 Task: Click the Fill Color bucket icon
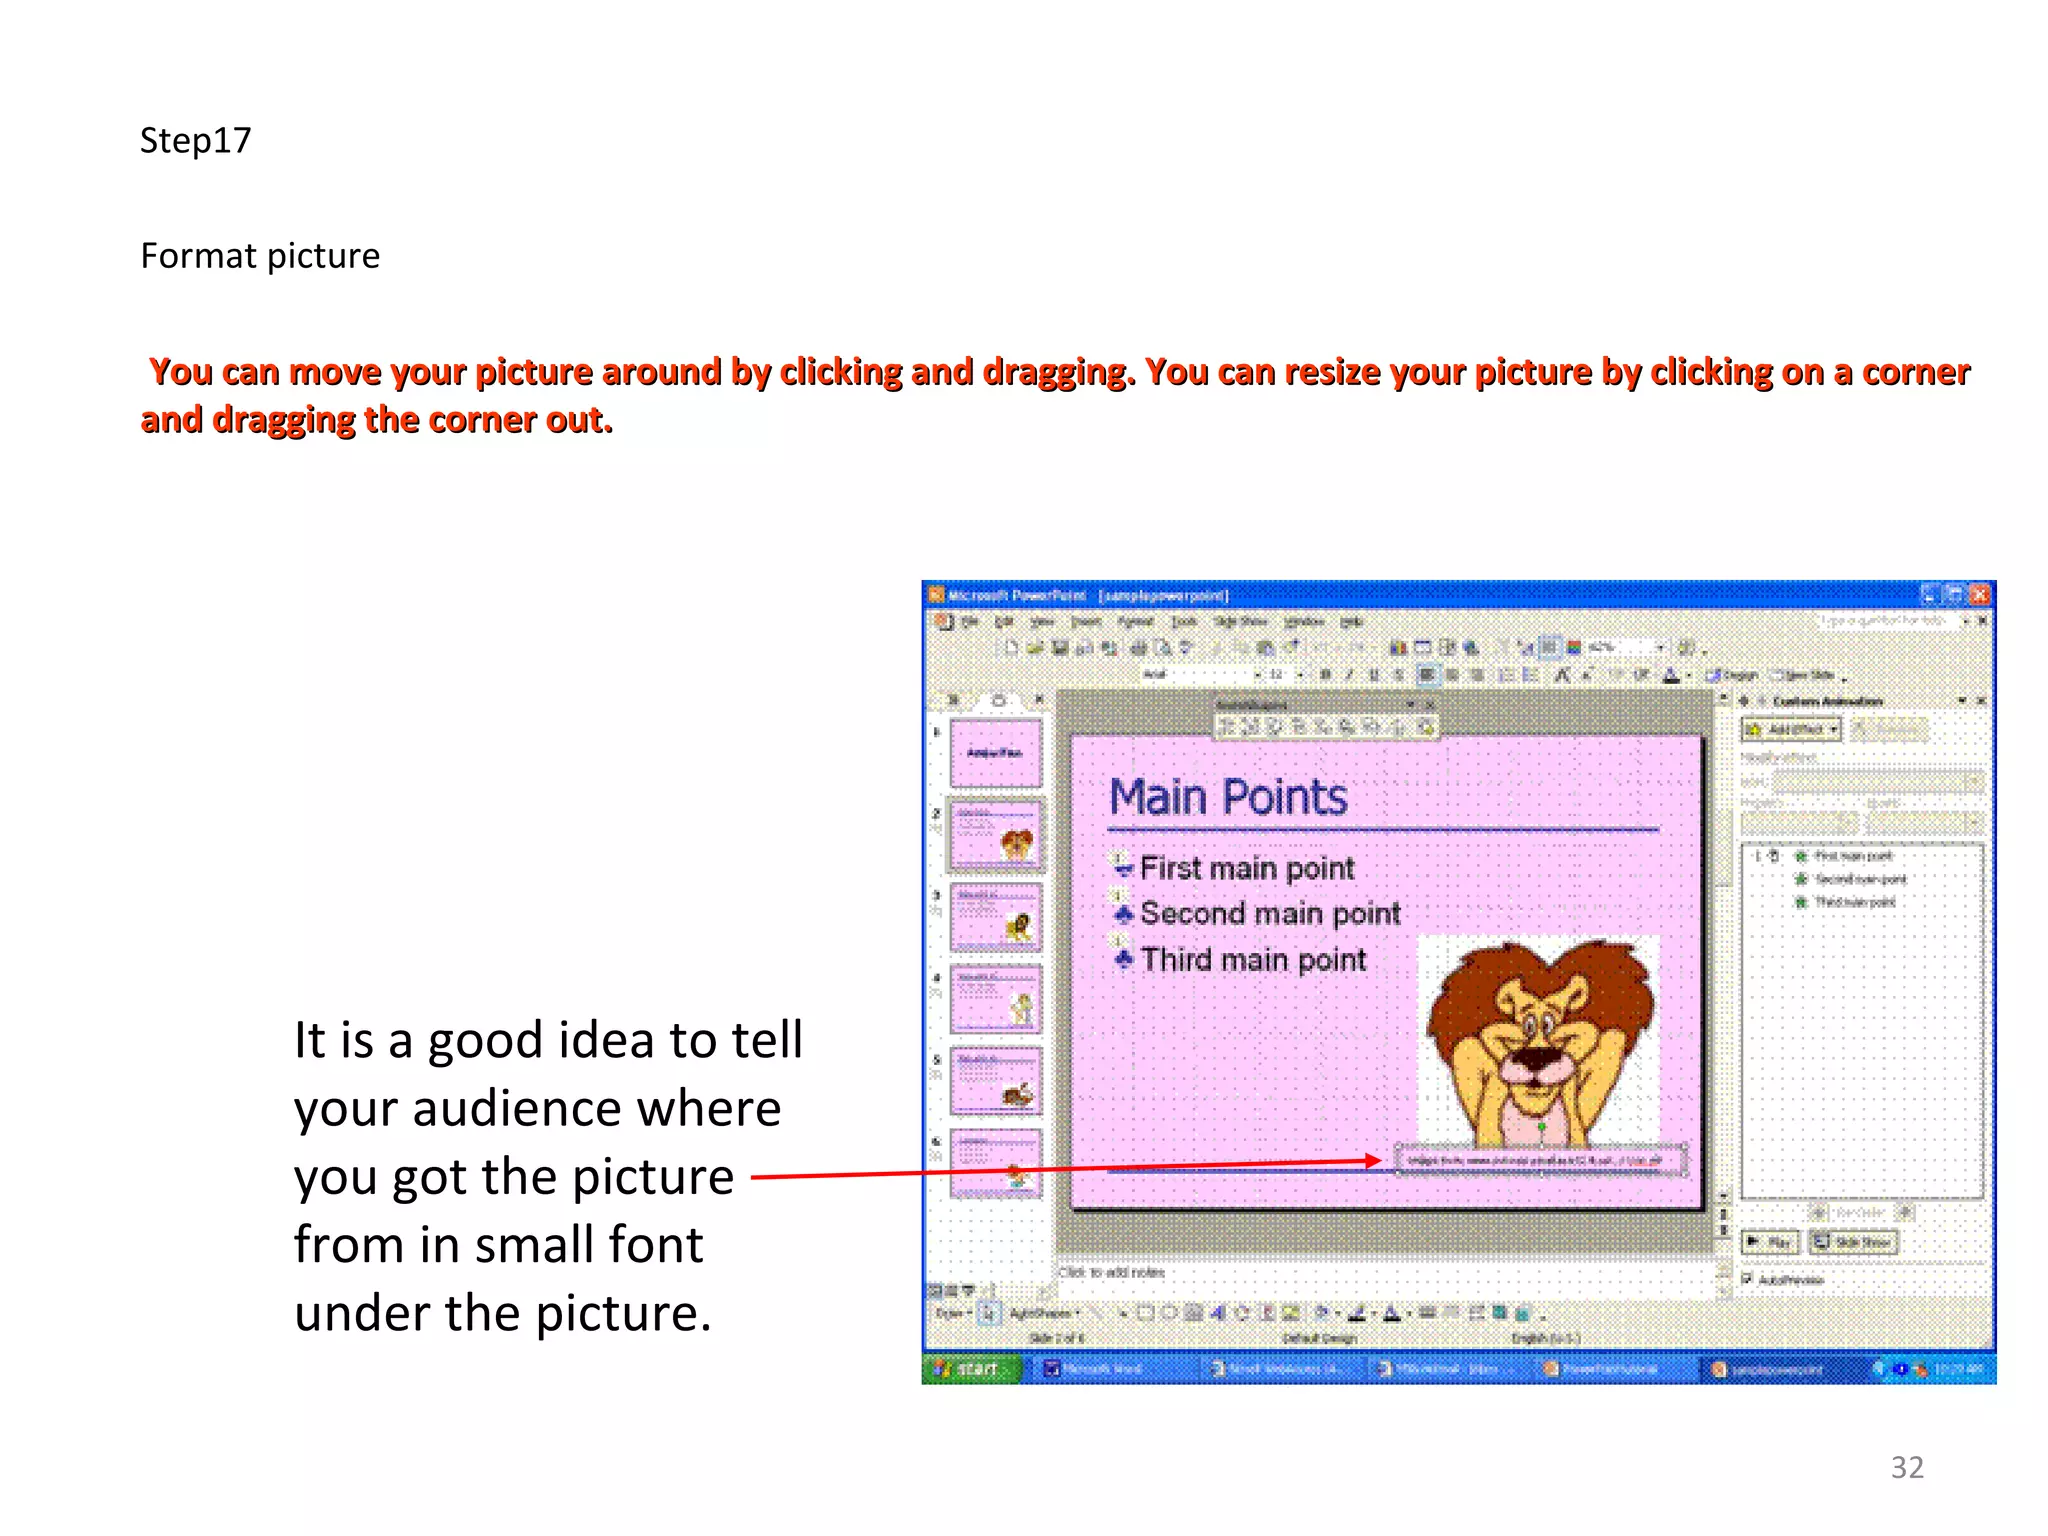pyautogui.click(x=1321, y=1313)
